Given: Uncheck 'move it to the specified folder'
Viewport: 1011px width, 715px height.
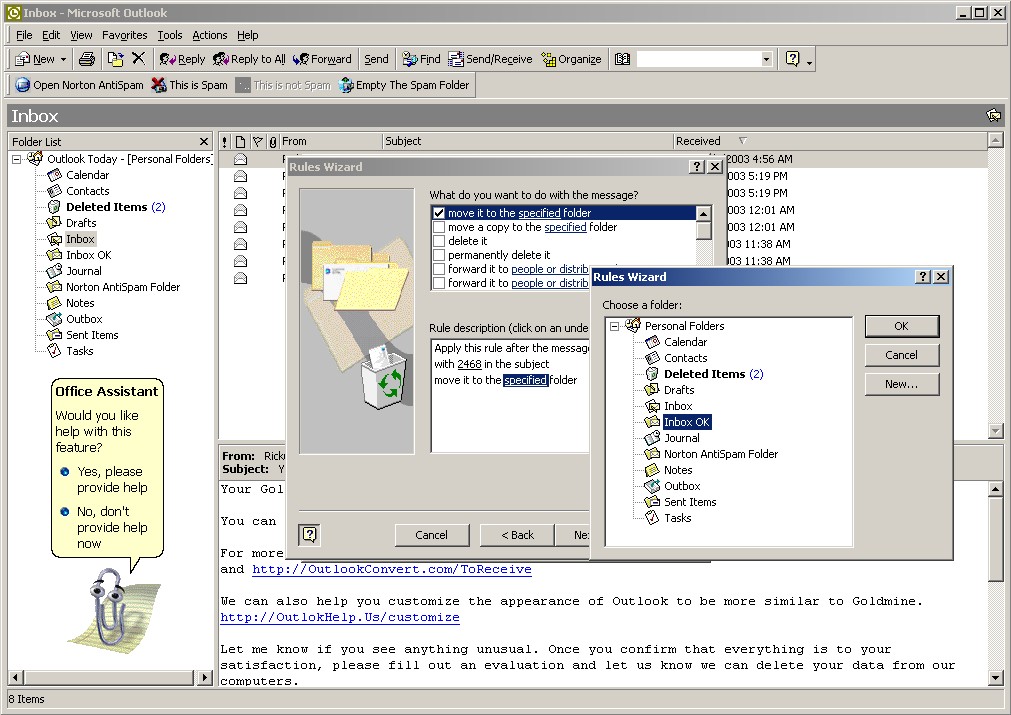Looking at the screenshot, I should 439,213.
